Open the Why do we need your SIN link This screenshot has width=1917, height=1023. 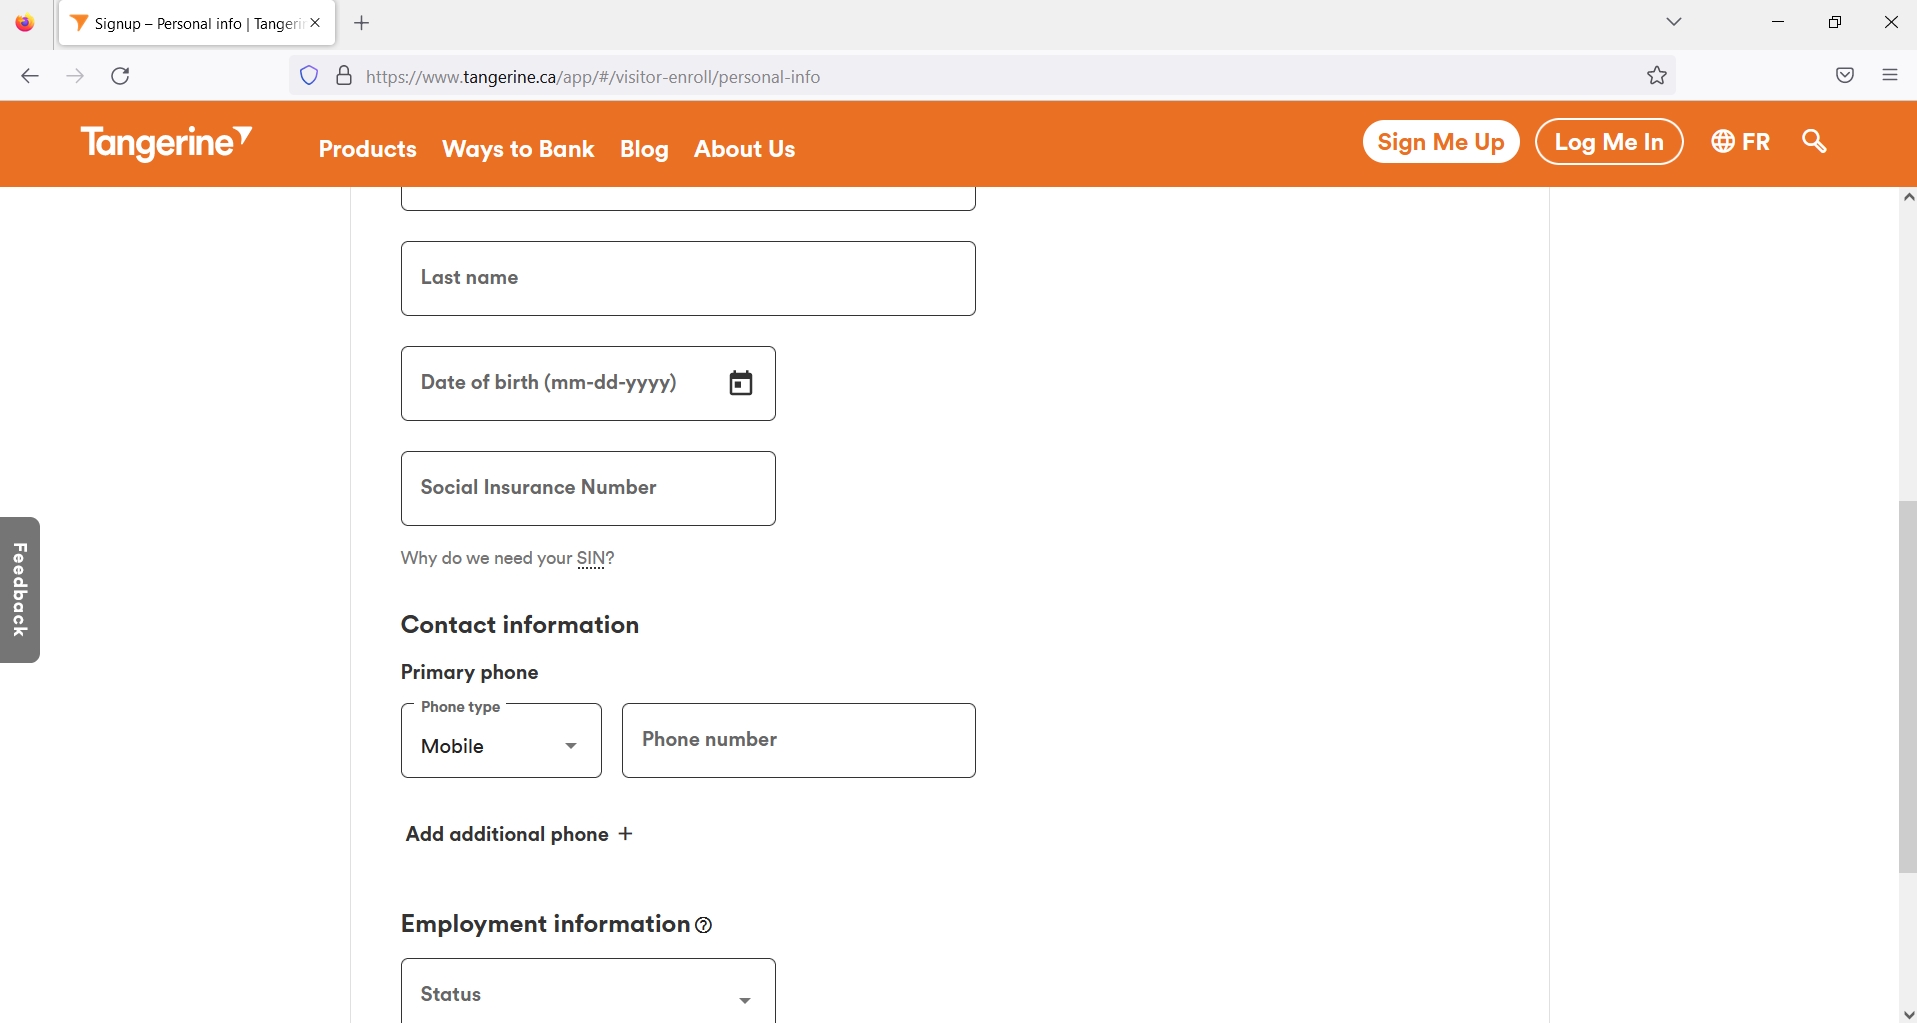[506, 558]
